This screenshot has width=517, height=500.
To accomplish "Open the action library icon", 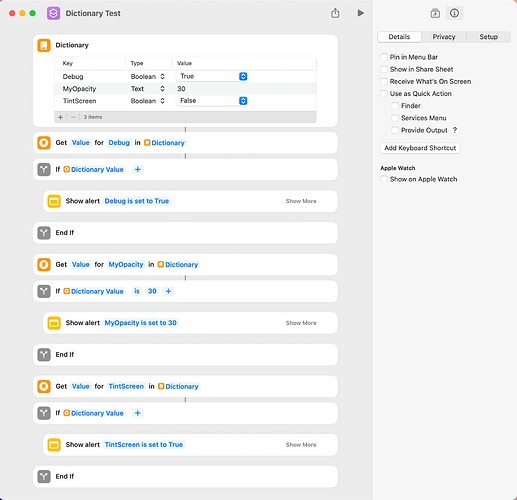I will click(x=435, y=13).
